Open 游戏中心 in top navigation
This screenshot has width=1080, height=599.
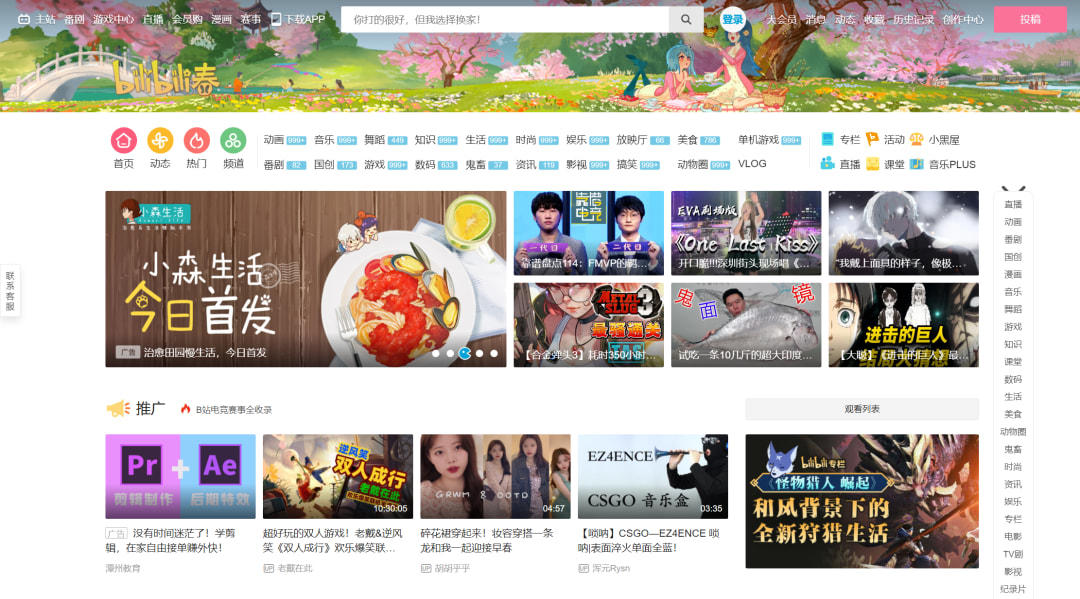(x=114, y=19)
